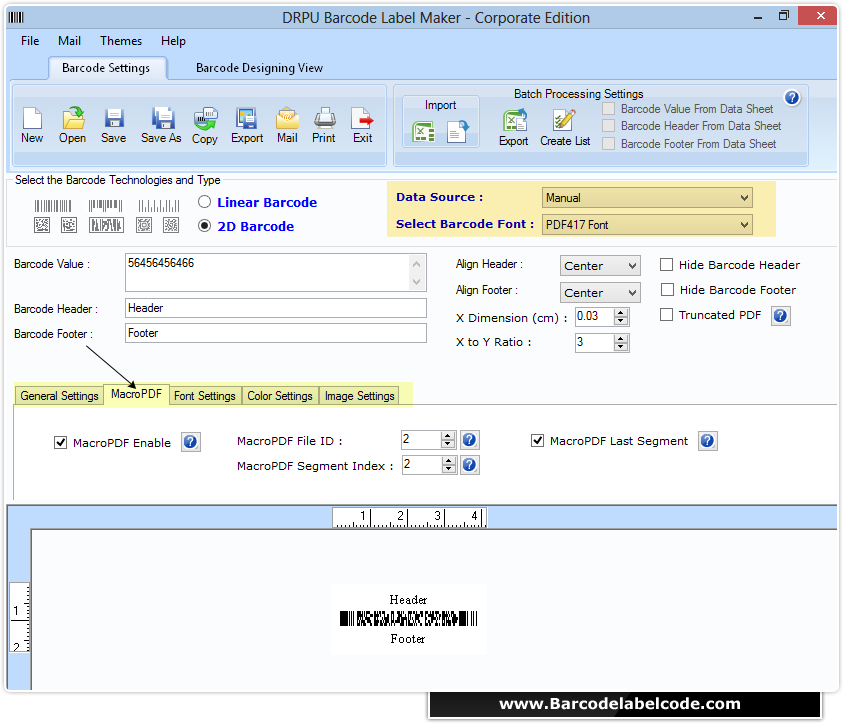Open a file with the Open icon
843x723 pixels.
tap(73, 125)
